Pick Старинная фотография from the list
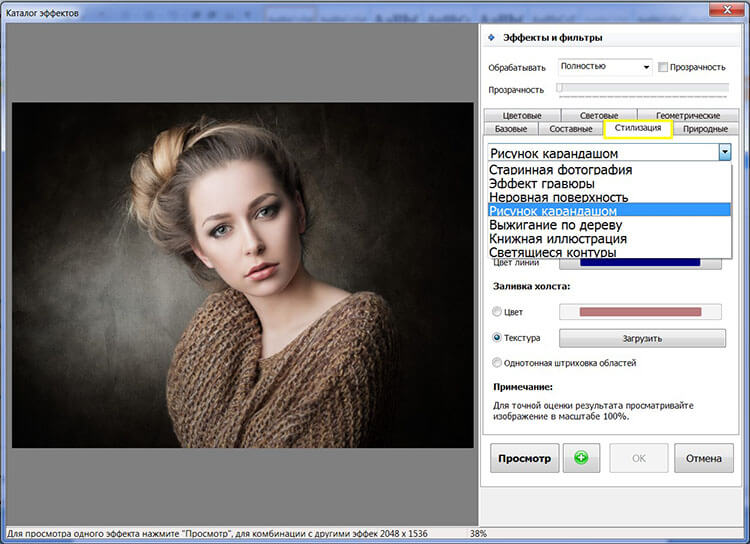 560,170
